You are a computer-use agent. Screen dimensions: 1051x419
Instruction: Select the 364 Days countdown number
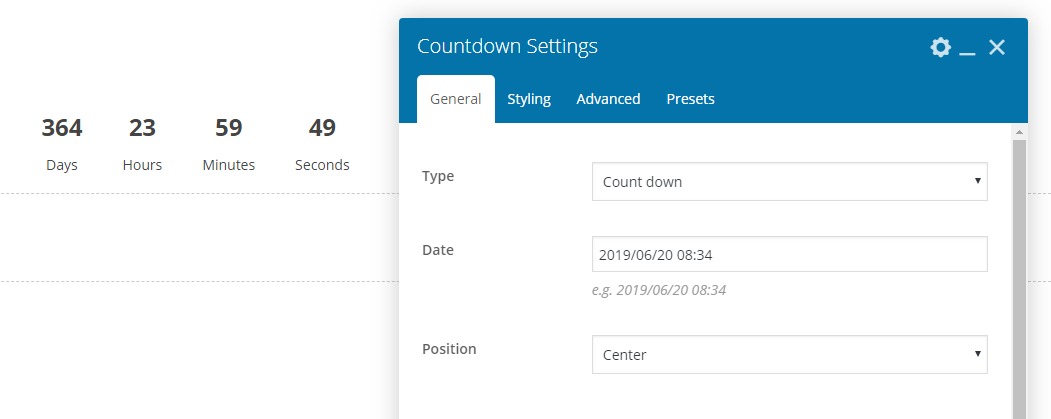[x=62, y=128]
